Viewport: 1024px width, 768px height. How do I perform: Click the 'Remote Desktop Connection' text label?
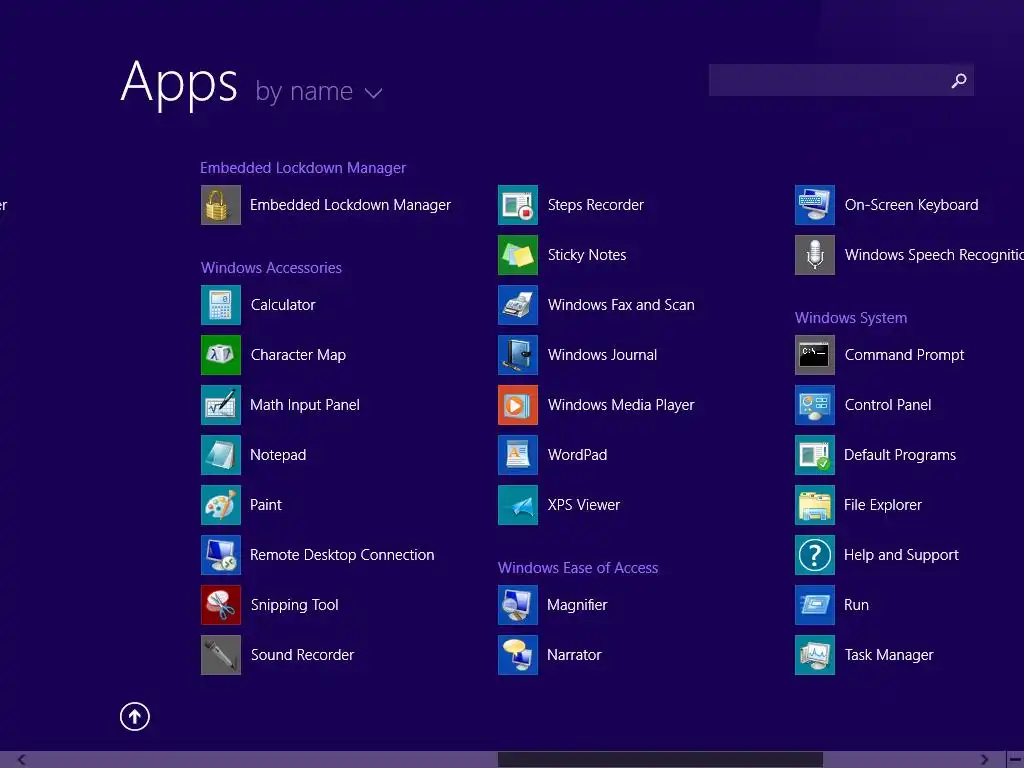[342, 555]
